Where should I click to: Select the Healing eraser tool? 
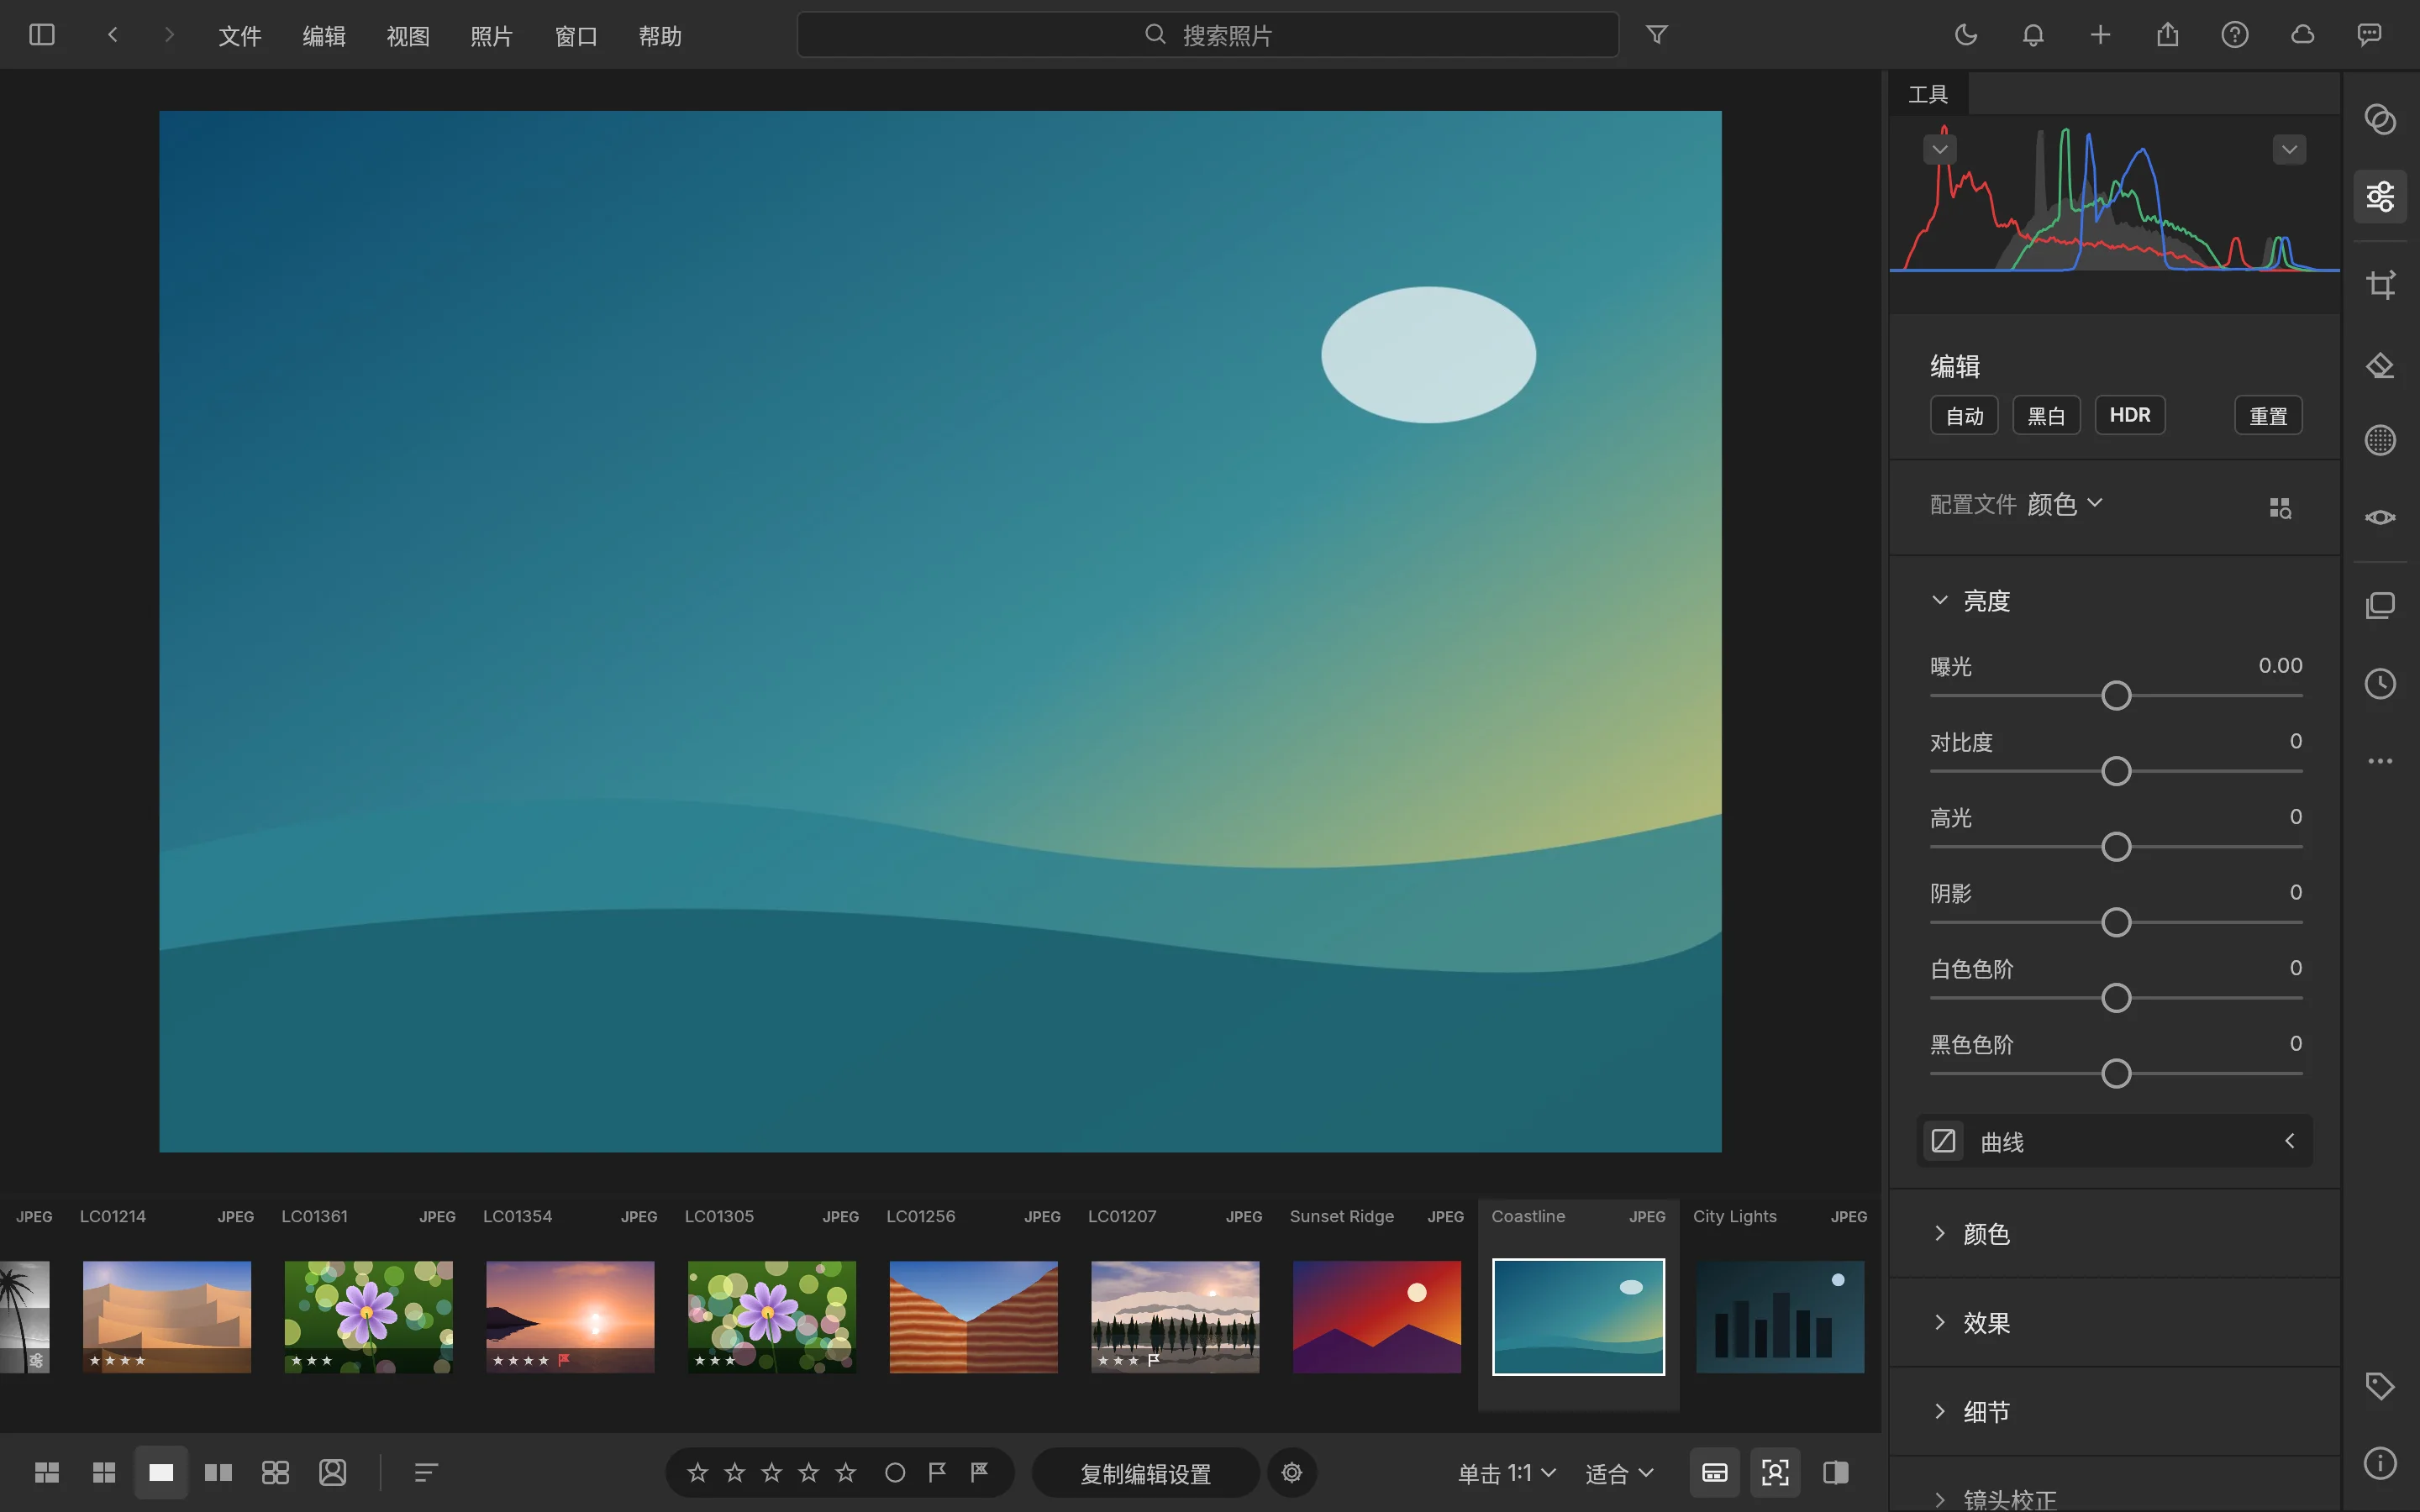click(x=2380, y=365)
